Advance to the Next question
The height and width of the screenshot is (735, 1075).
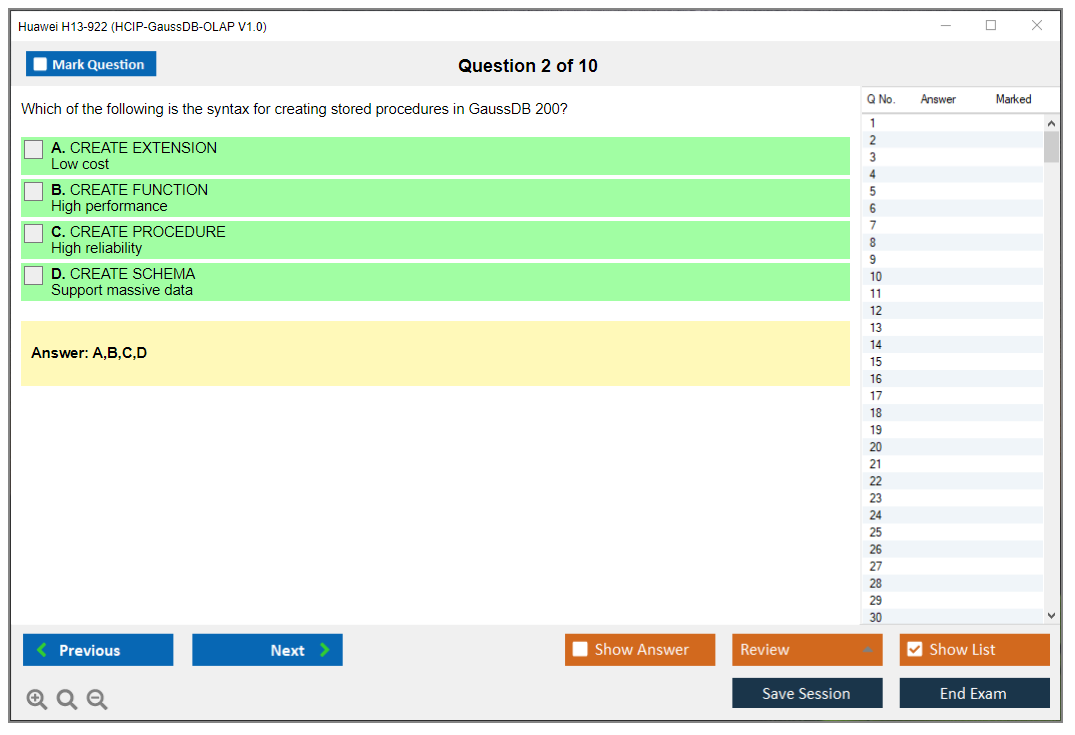coord(267,650)
